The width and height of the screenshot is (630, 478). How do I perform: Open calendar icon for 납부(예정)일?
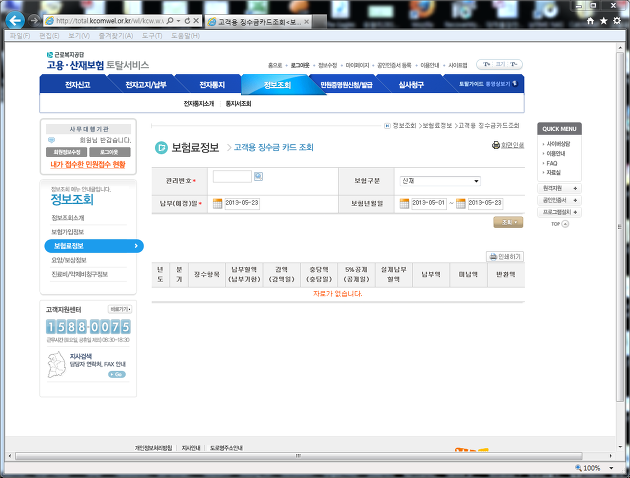coord(217,203)
